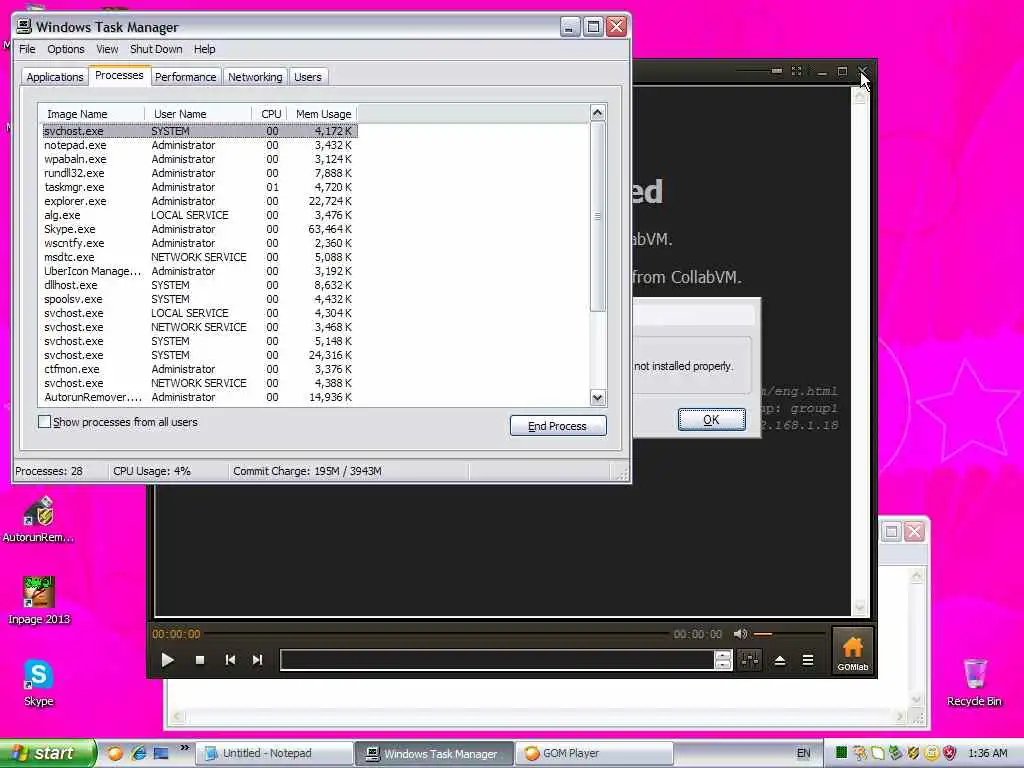Click OK in the error dialog

click(x=711, y=420)
